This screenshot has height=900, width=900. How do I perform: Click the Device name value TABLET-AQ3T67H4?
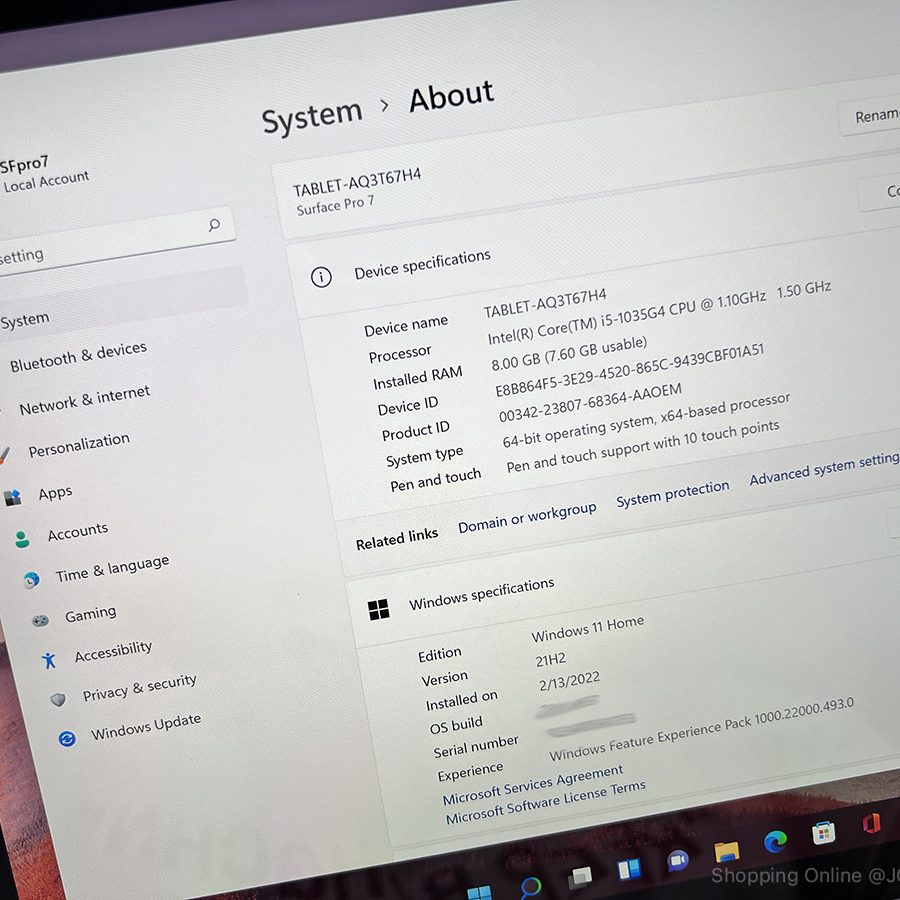(x=544, y=304)
